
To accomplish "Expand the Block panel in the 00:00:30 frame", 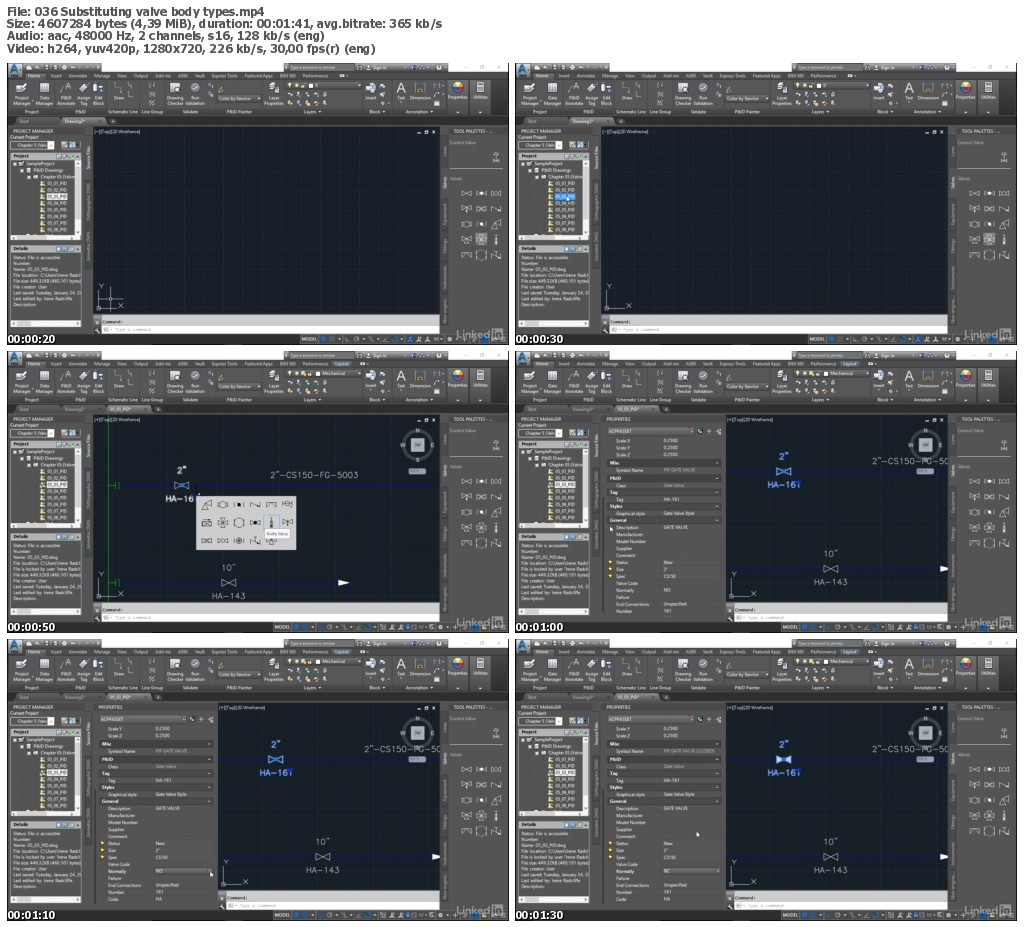I will click(x=885, y=112).
